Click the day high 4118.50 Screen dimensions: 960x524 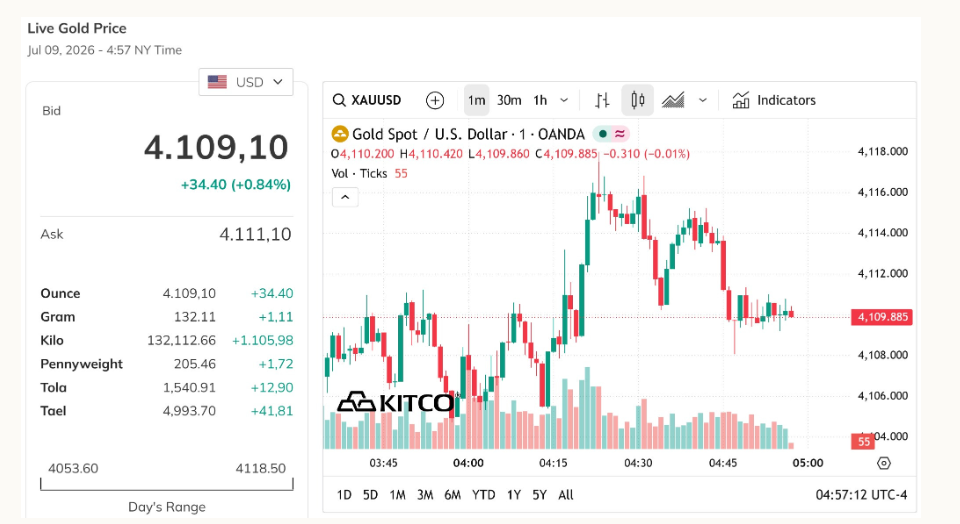261,468
